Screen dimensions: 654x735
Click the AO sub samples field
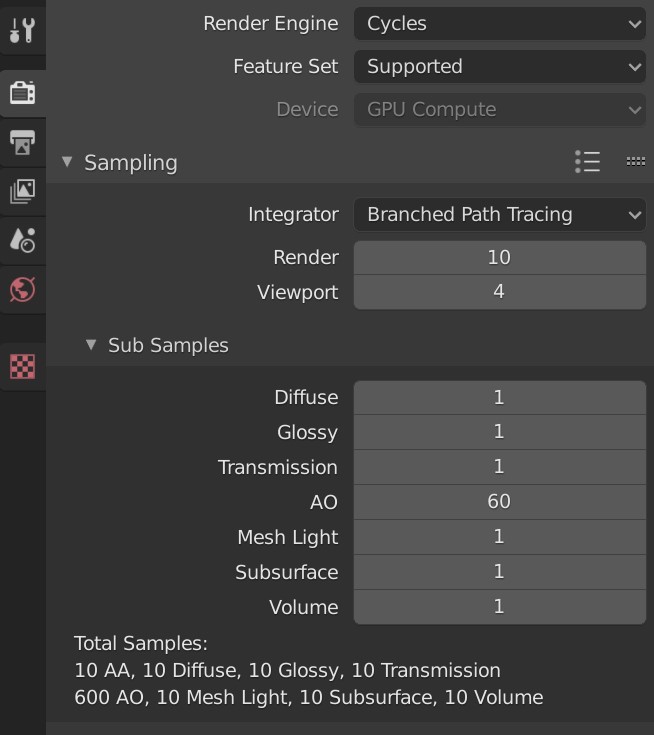tap(499, 502)
